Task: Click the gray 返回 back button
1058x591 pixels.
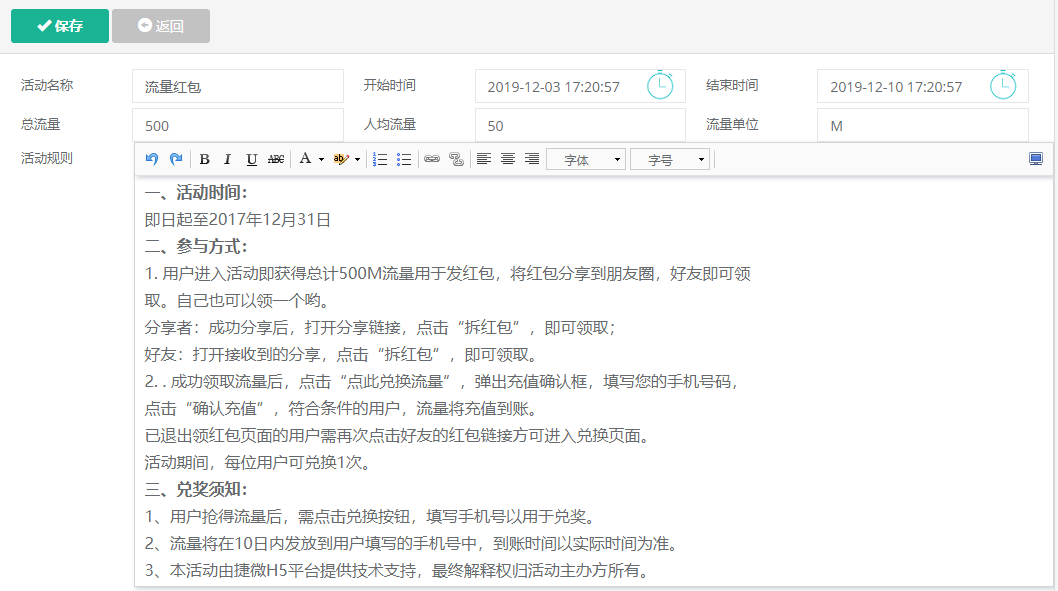Action: point(161,26)
